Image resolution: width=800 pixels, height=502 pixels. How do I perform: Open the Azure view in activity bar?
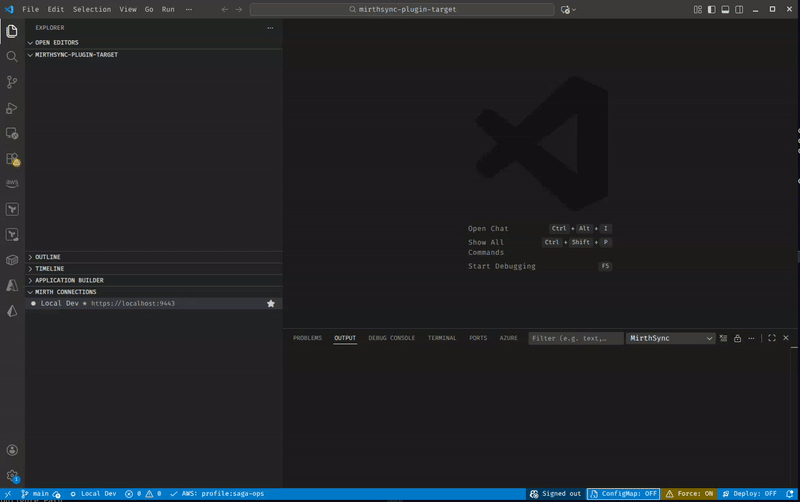pos(12,285)
